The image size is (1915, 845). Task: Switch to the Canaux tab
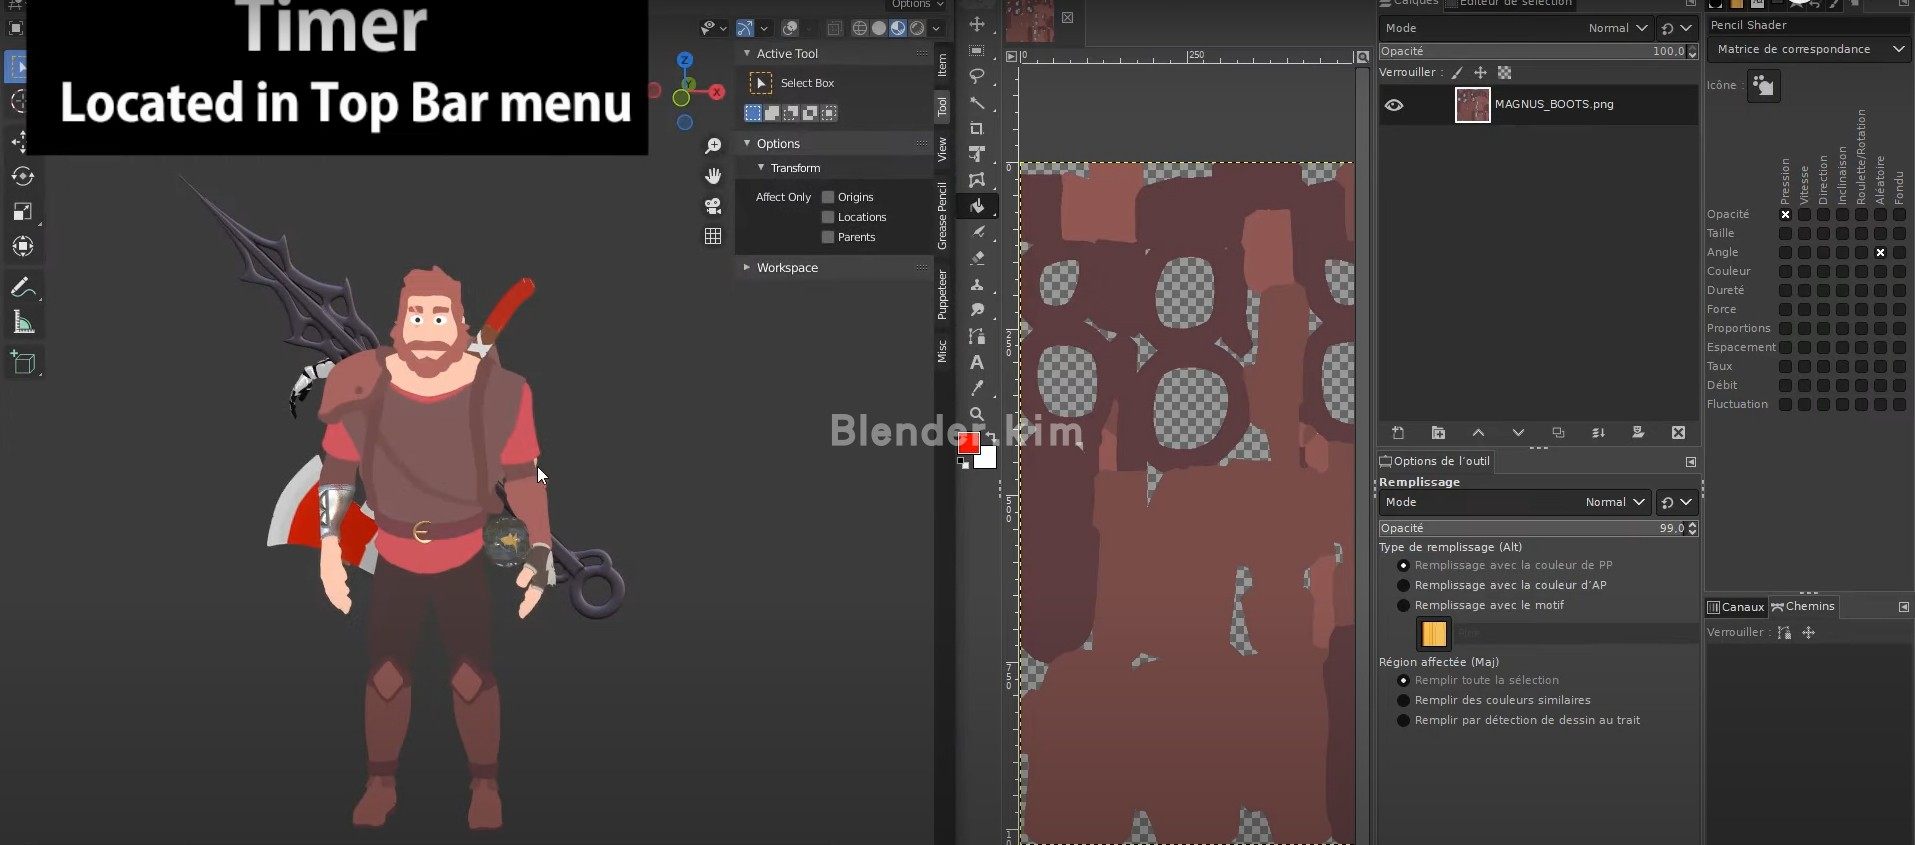pyautogui.click(x=1736, y=607)
